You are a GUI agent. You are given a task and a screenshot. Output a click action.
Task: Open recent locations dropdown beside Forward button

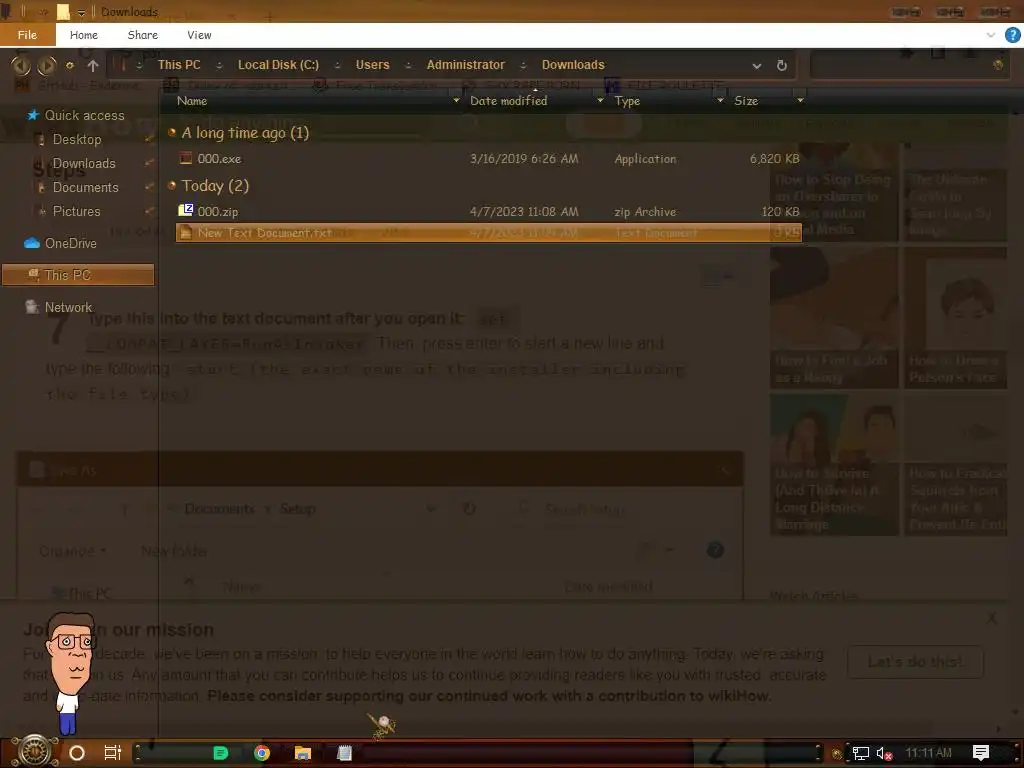tap(70, 65)
